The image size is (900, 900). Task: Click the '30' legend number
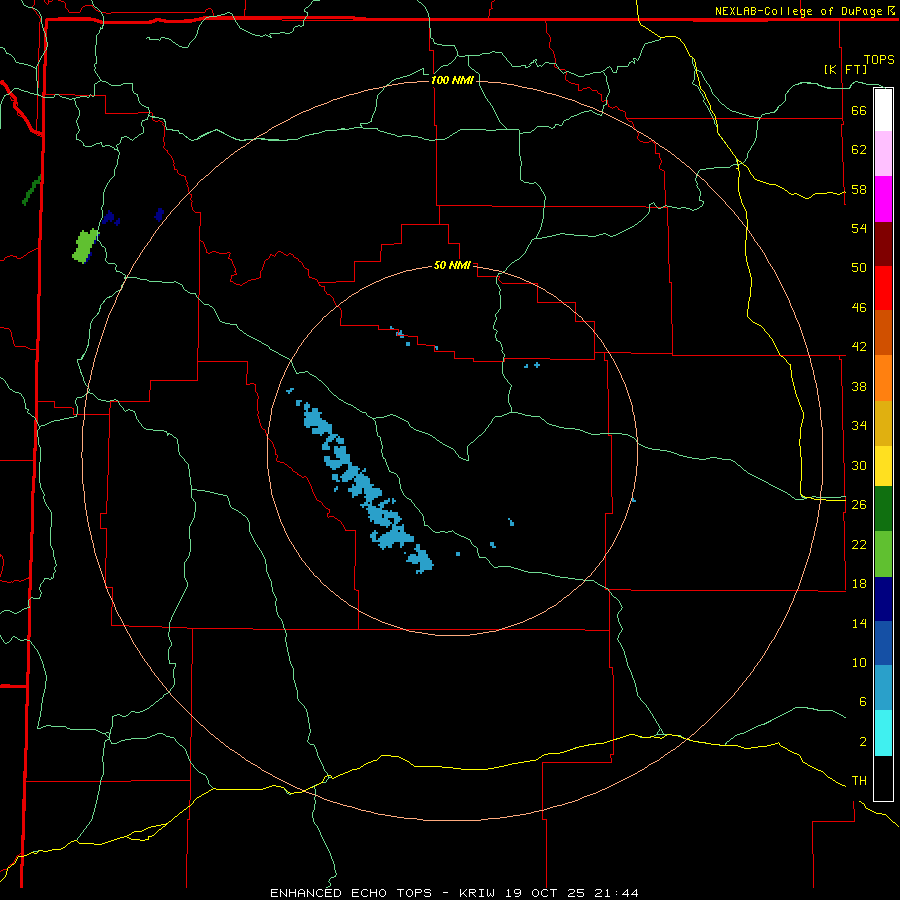click(859, 465)
